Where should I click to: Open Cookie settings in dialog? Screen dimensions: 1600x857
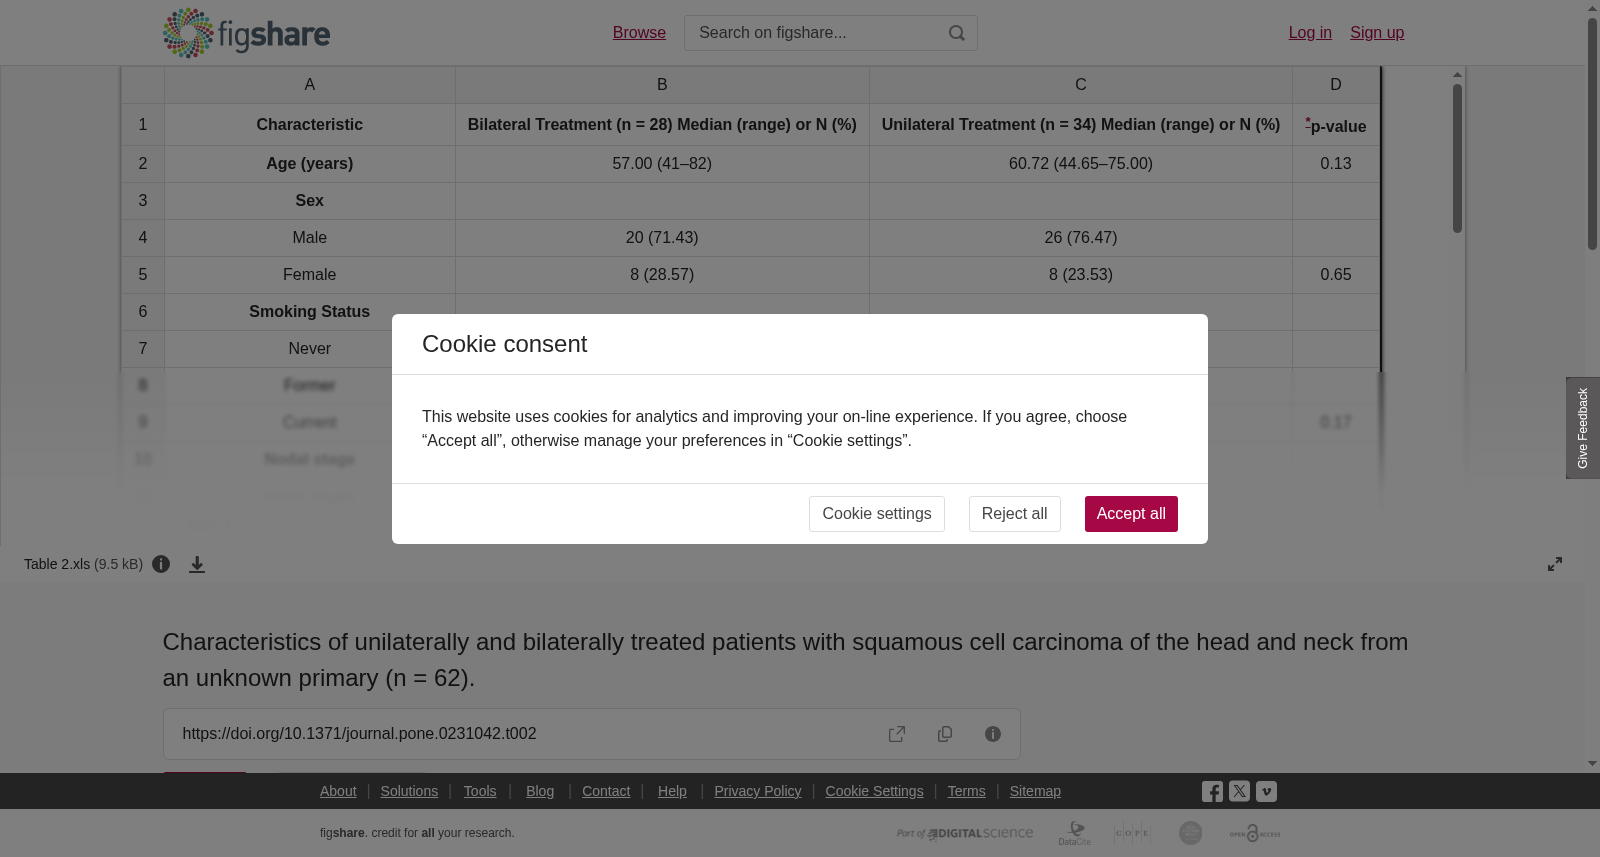point(877,514)
